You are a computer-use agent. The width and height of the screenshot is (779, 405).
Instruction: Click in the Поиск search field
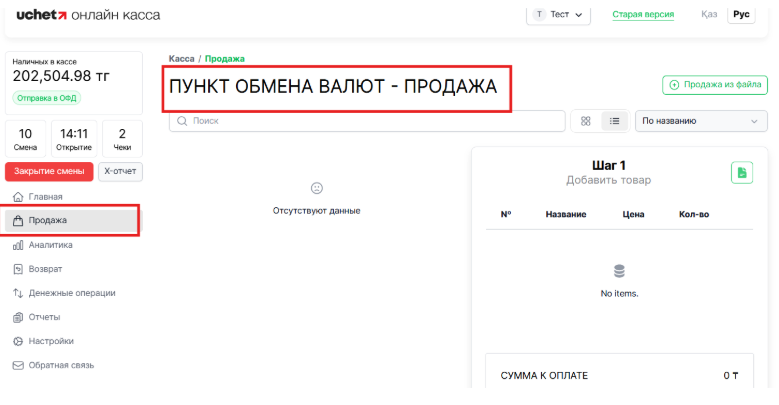coord(367,121)
